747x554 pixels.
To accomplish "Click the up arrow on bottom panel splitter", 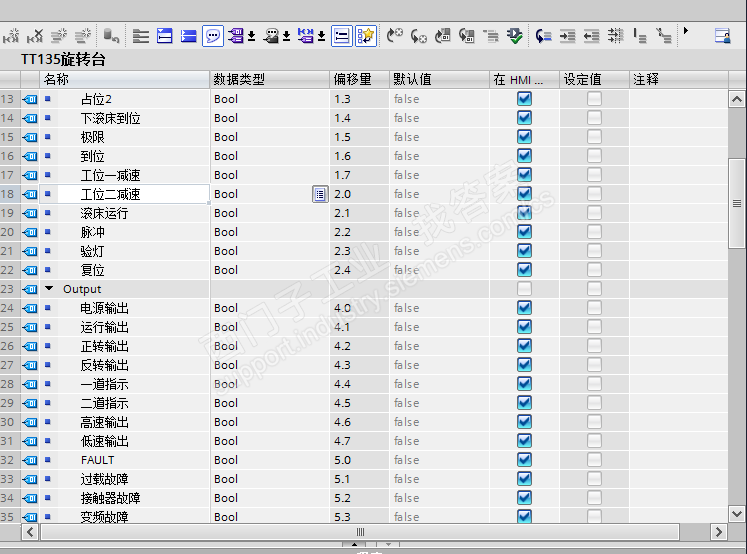I will (354, 544).
